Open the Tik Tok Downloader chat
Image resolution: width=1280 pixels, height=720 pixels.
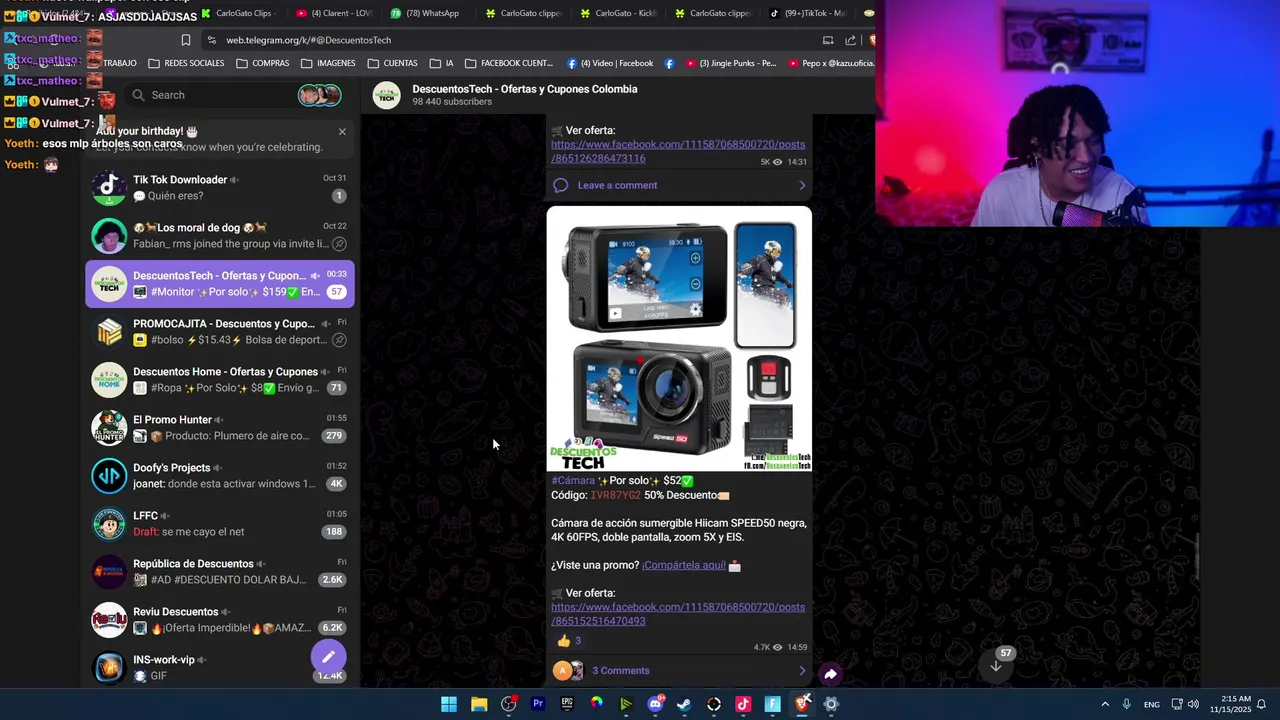coord(220,188)
